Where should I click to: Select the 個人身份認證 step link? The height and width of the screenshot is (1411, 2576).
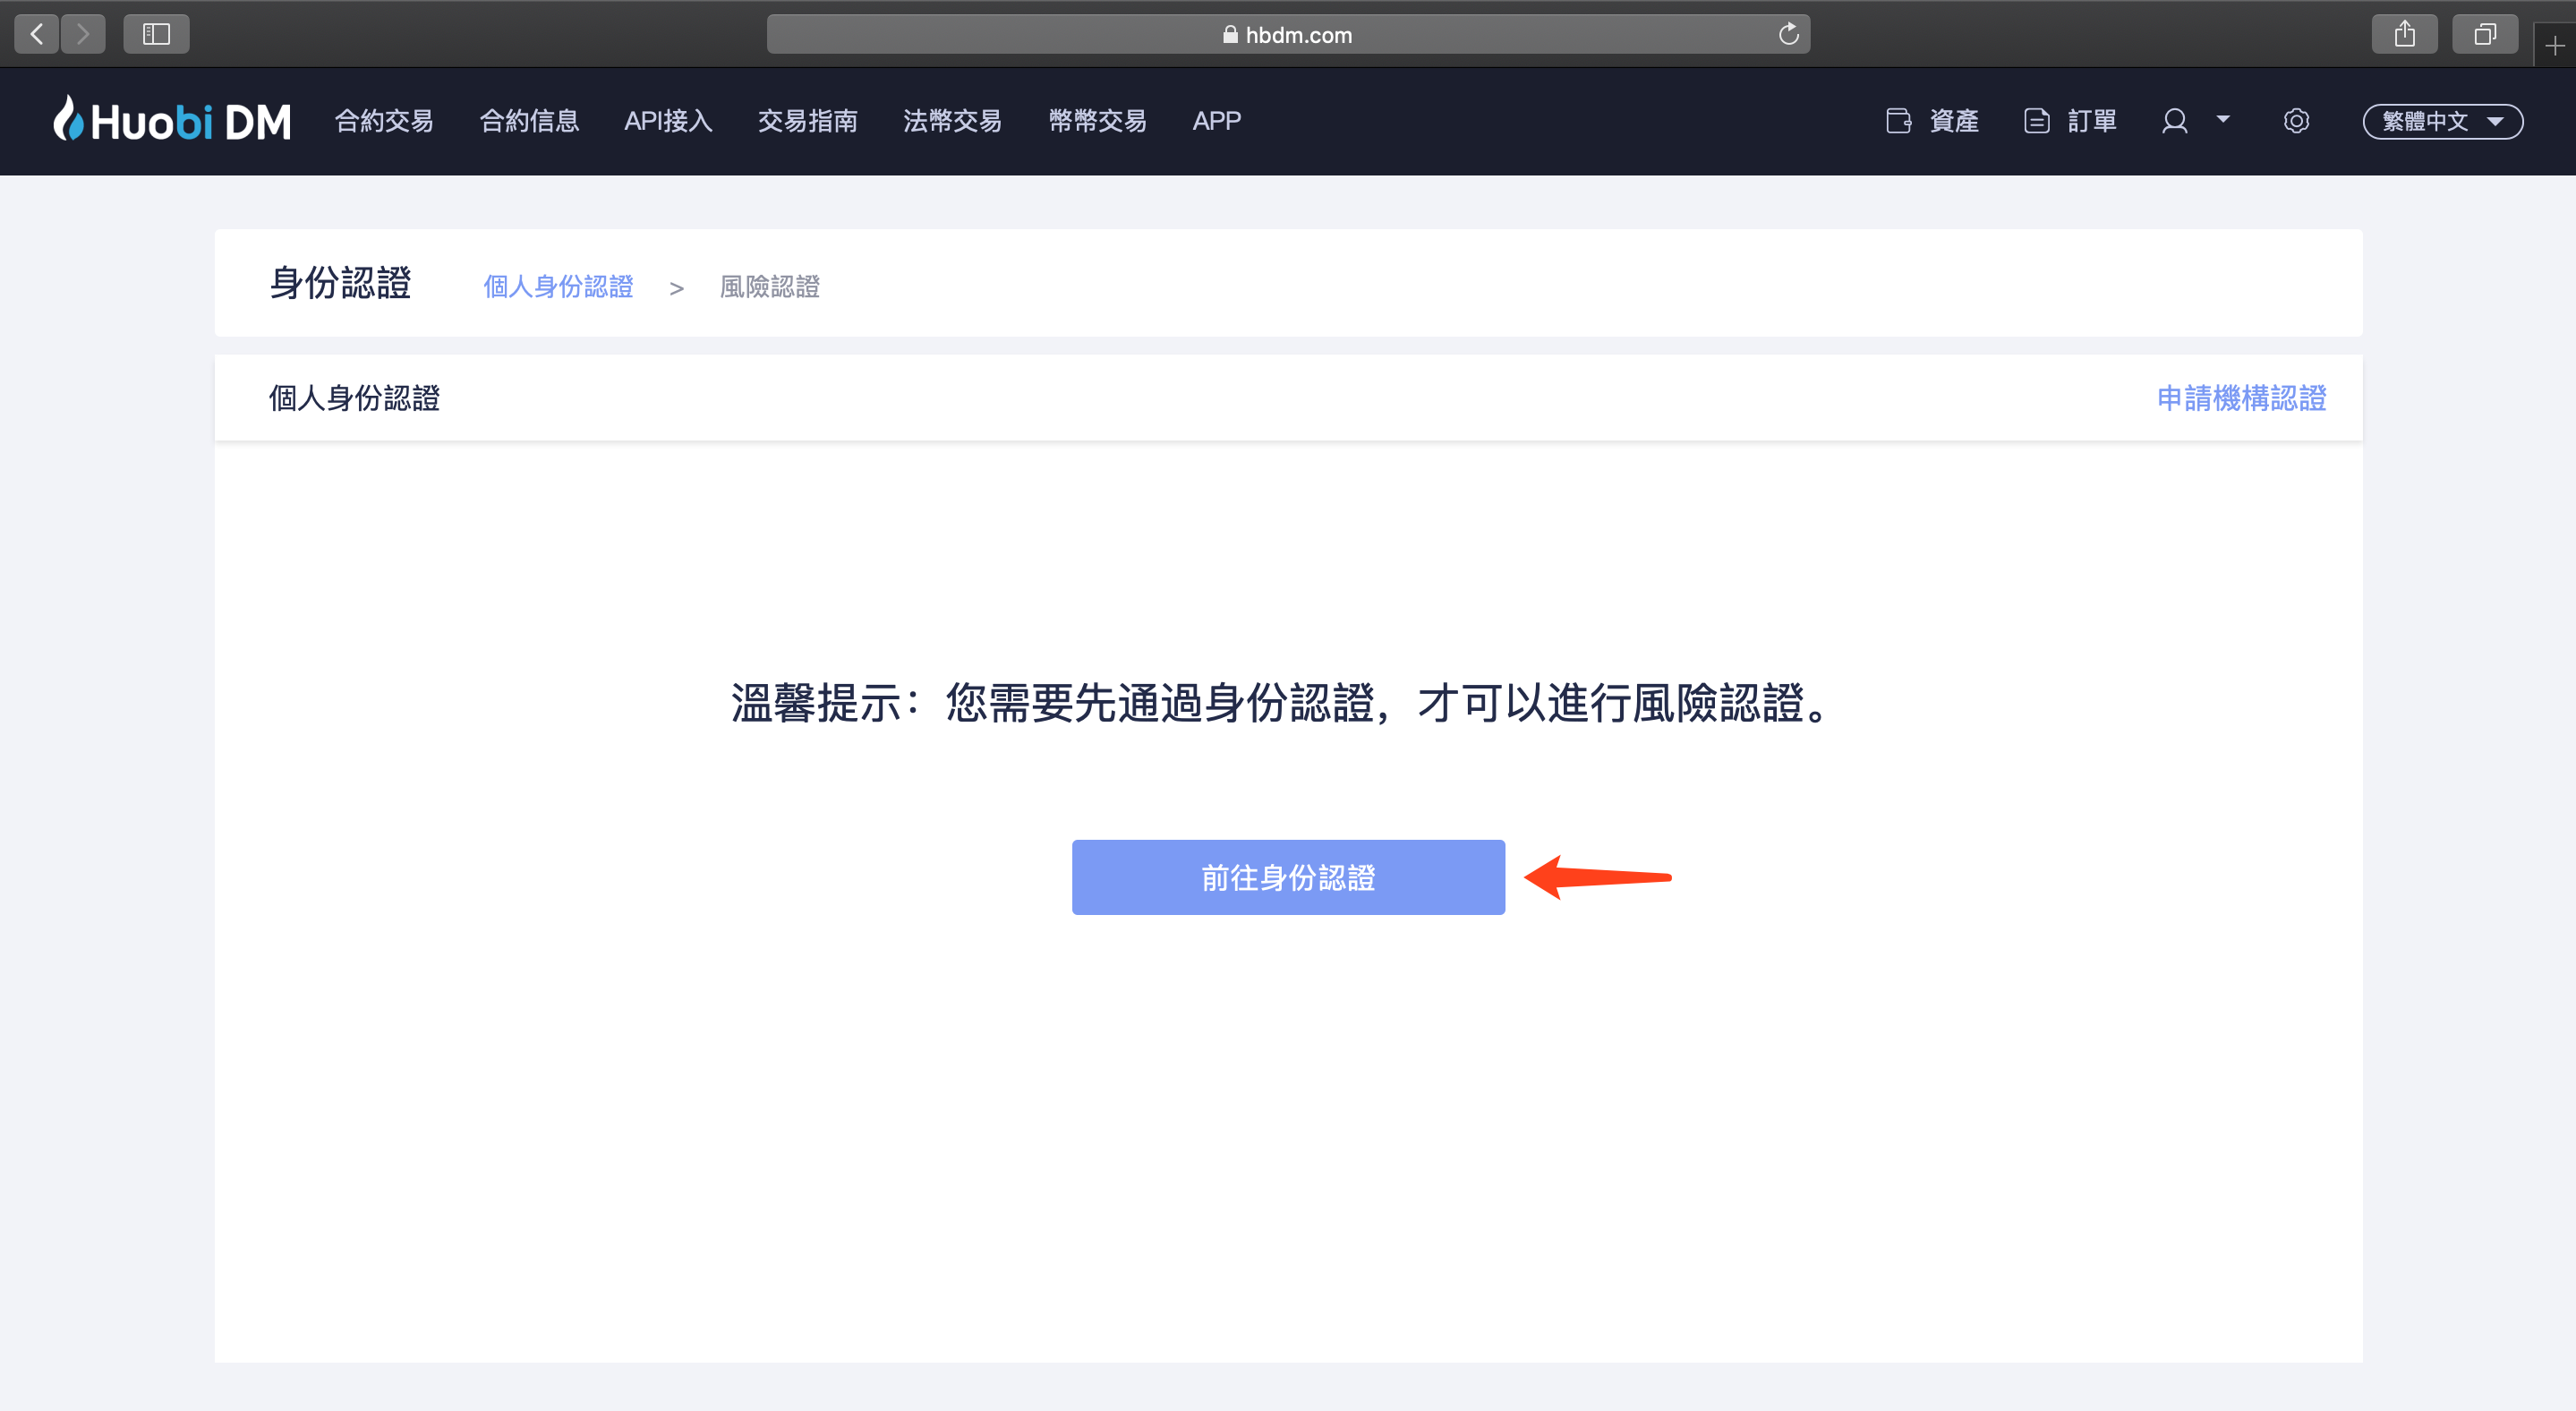click(x=558, y=287)
